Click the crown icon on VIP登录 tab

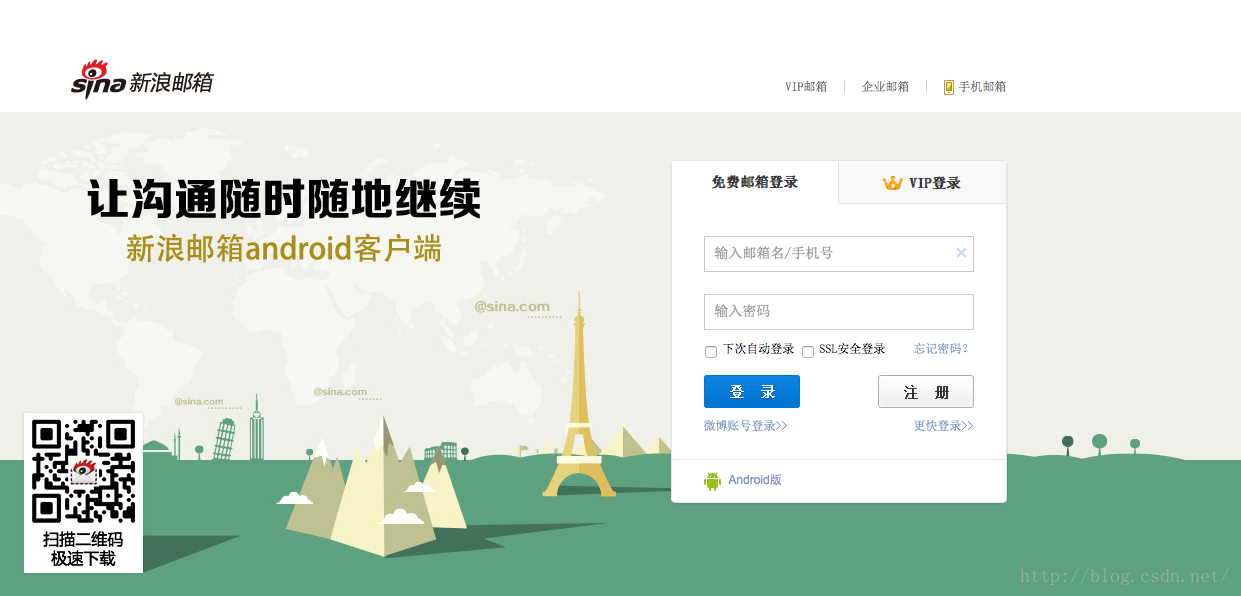tap(893, 183)
